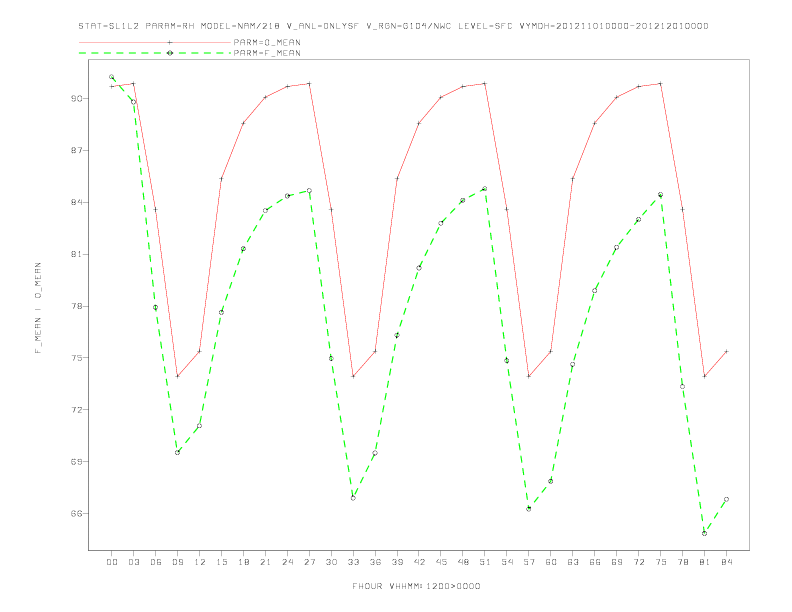Pick the red O_MEAN plus marker at hour 51
Screen dimensions: 792x612
pos(485,83)
